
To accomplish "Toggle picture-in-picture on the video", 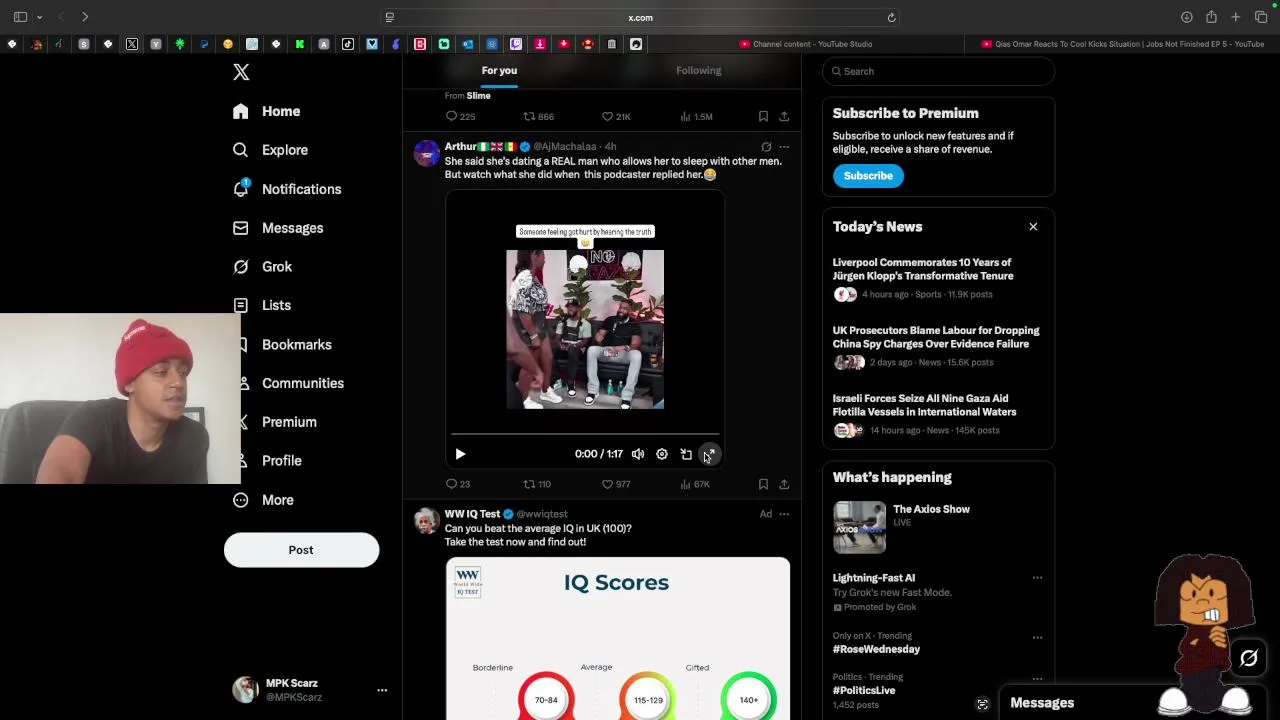I will tap(686, 454).
